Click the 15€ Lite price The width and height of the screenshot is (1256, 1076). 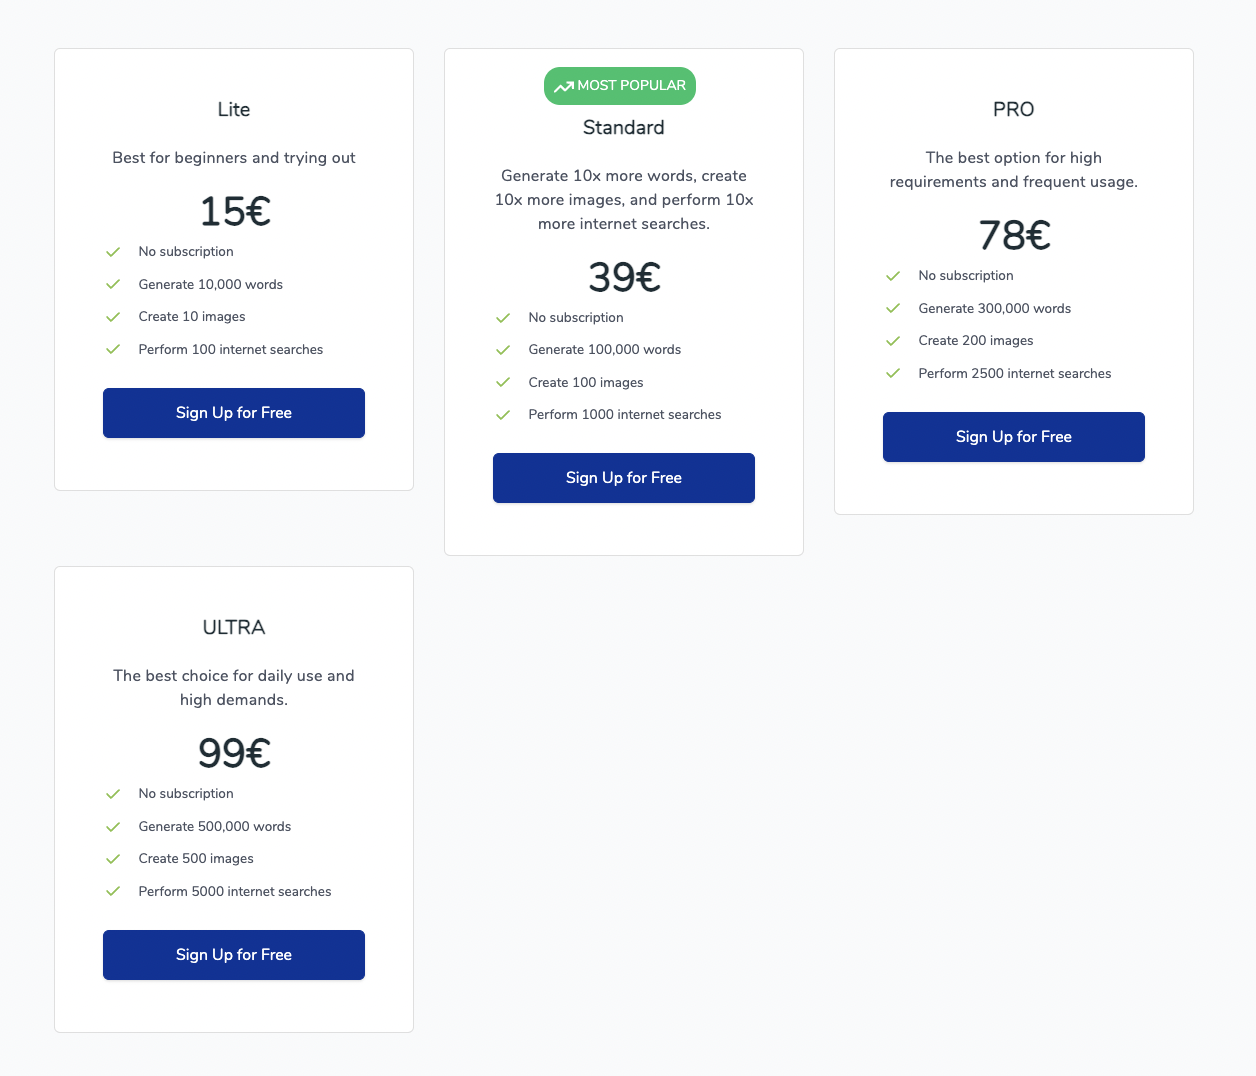coord(234,211)
